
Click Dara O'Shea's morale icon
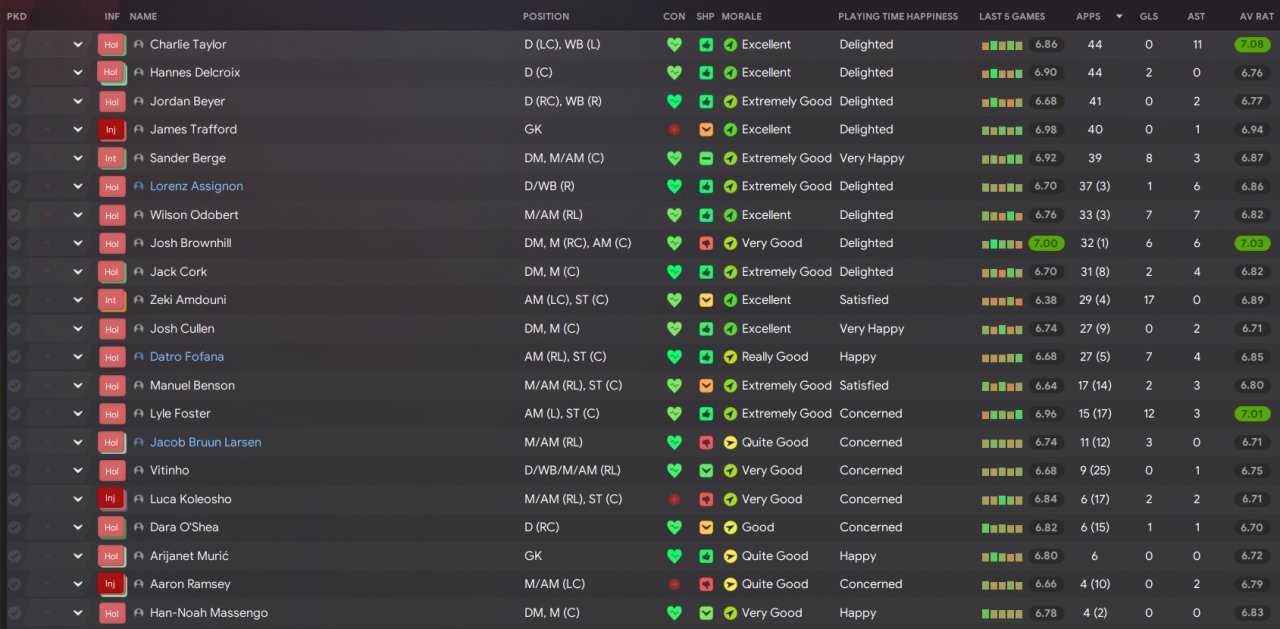pyautogui.click(x=730, y=527)
